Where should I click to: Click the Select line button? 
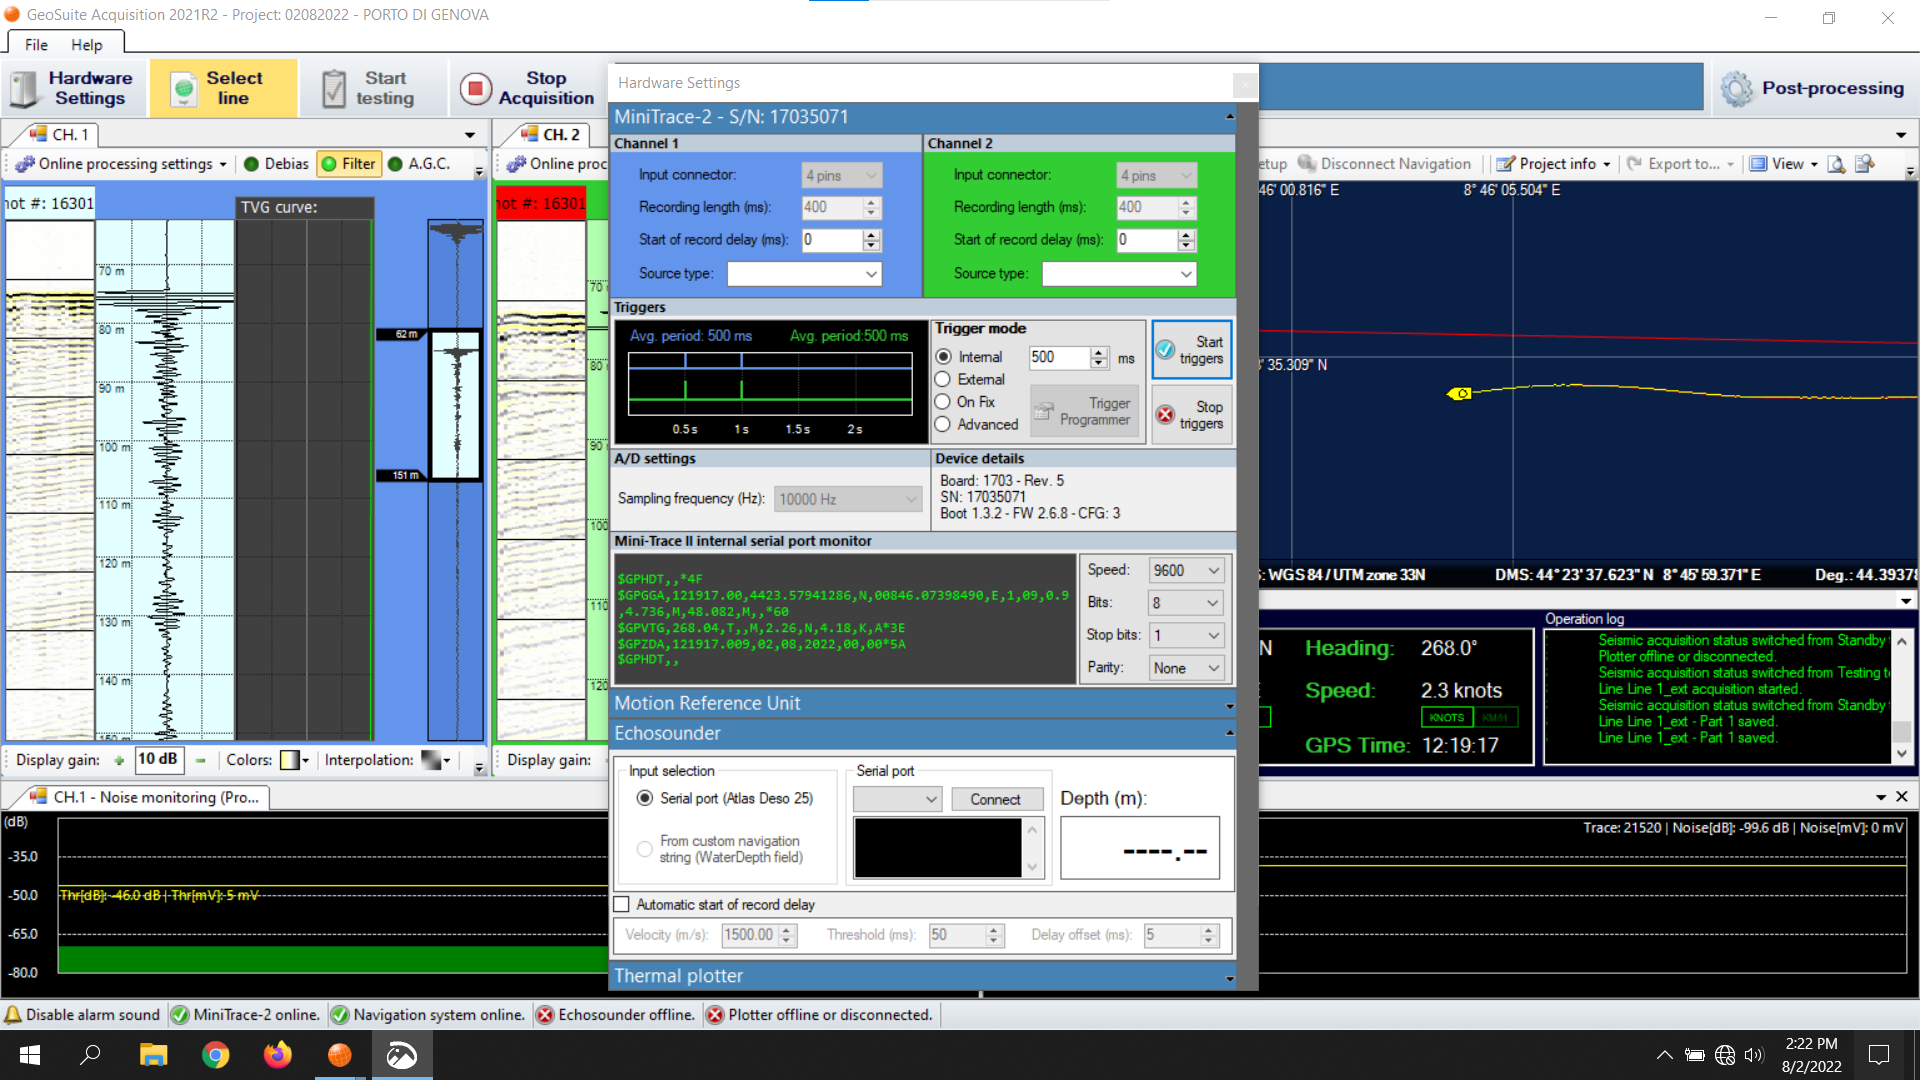coord(223,88)
